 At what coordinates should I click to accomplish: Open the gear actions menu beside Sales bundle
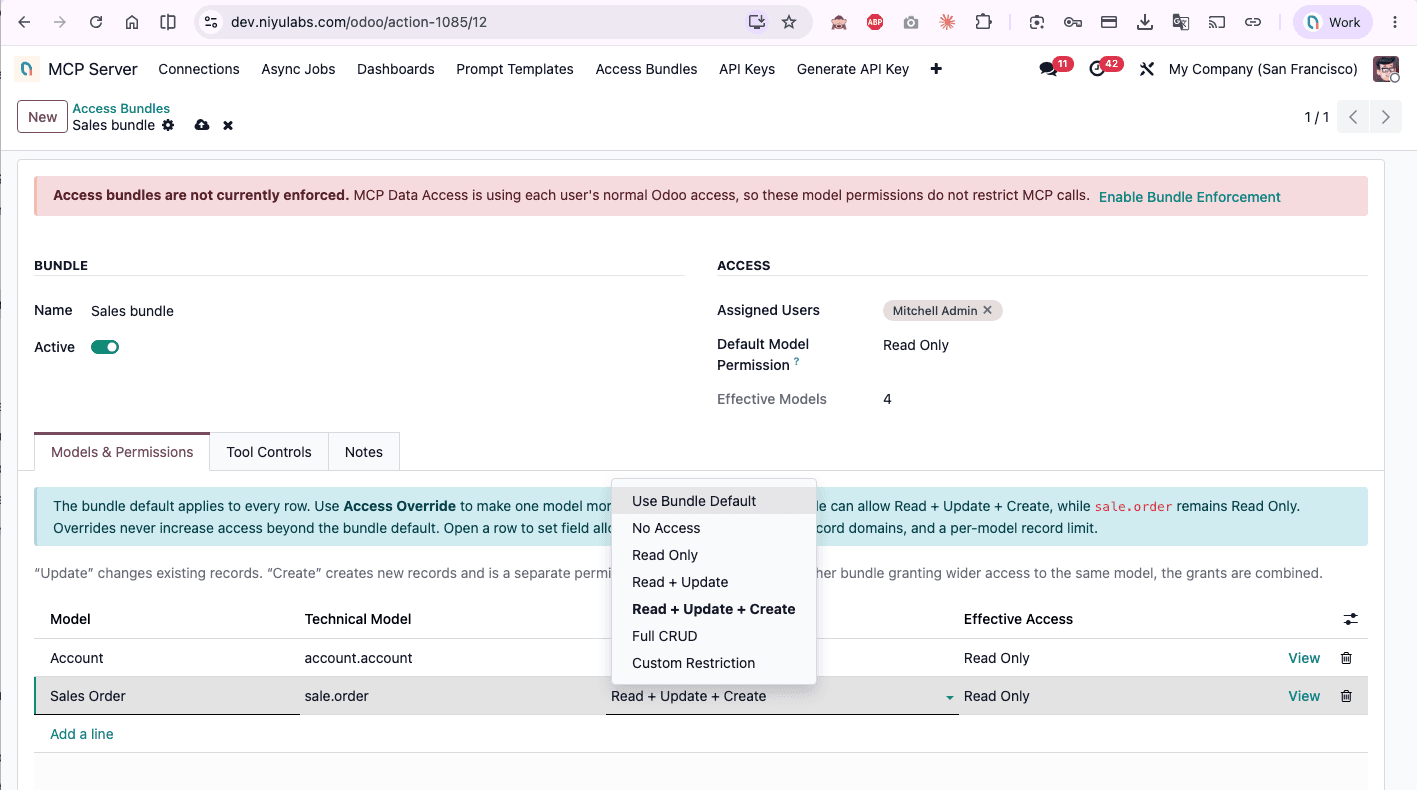[x=168, y=125]
